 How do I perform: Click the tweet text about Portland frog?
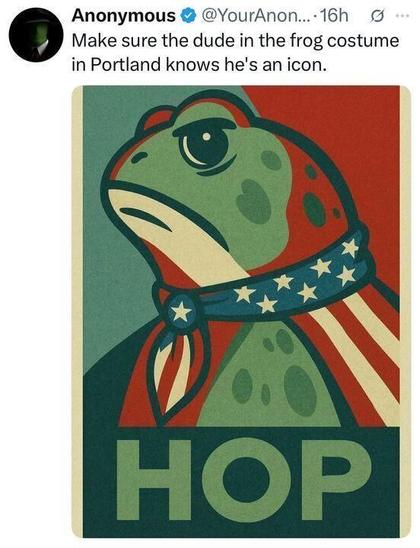pyautogui.click(x=235, y=52)
